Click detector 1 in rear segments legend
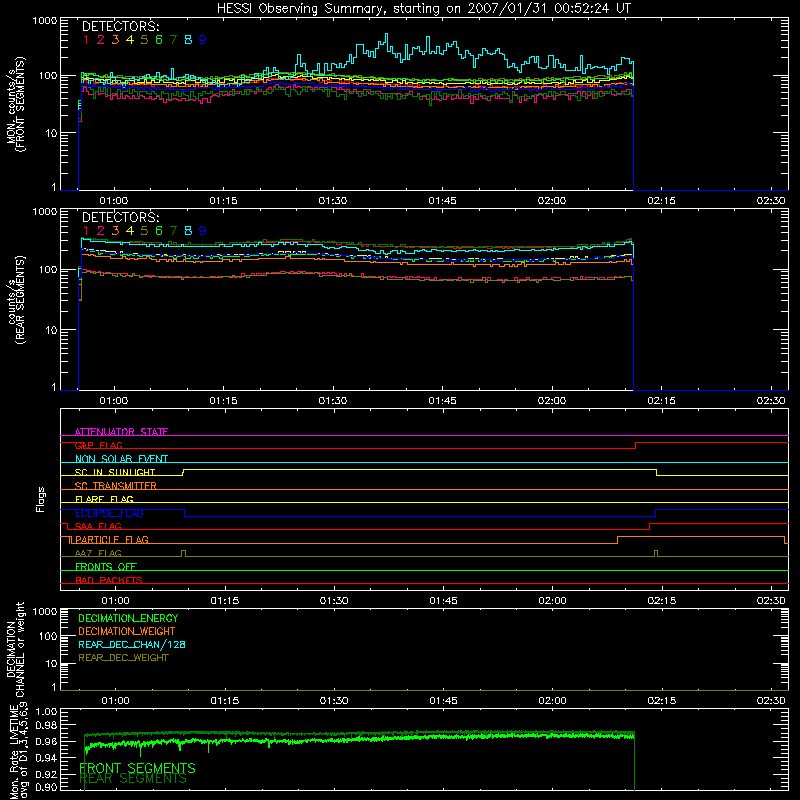Screen dimensions: 800x800 (86, 231)
